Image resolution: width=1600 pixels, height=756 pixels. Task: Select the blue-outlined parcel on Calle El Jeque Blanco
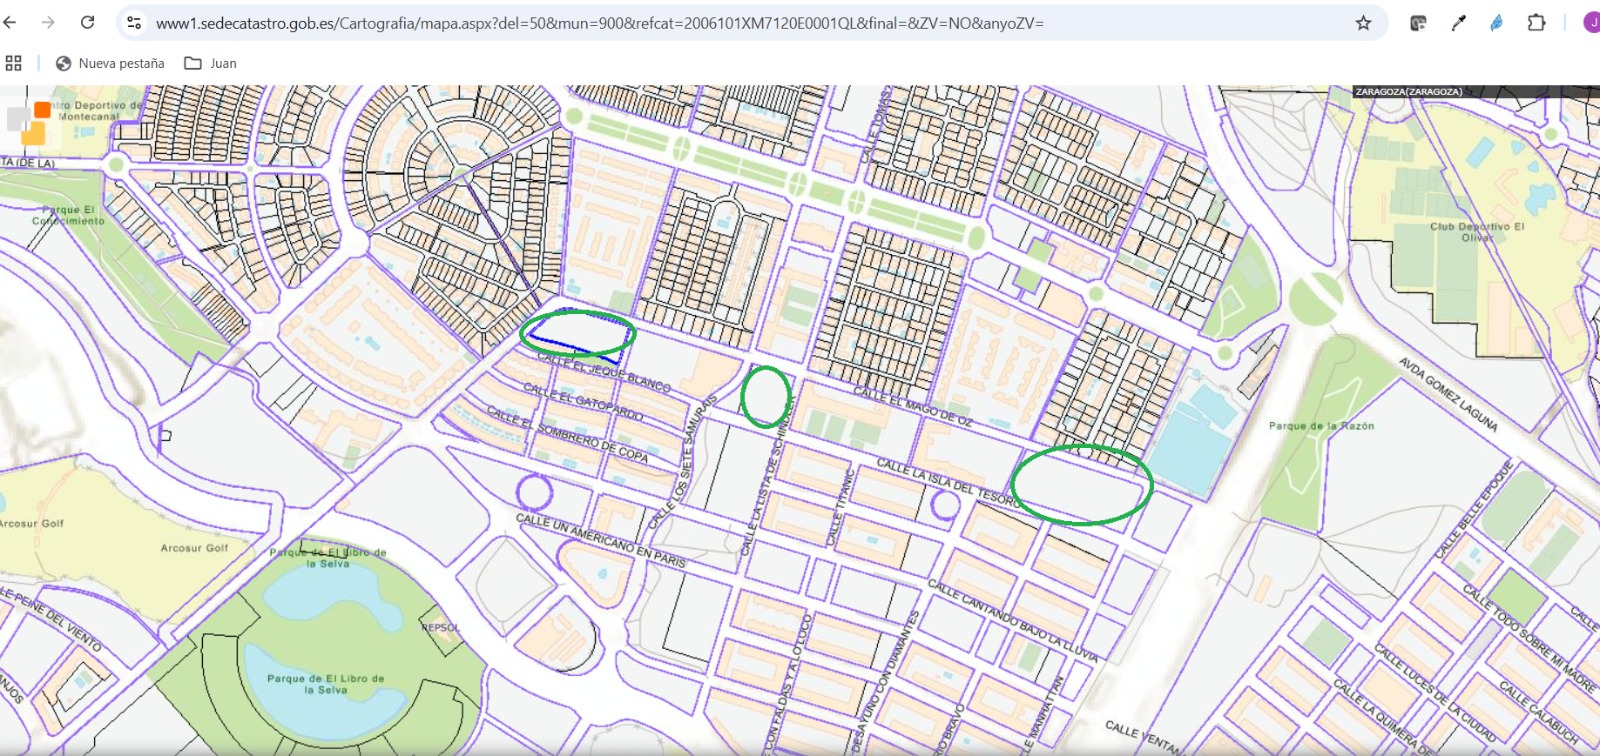577,333
